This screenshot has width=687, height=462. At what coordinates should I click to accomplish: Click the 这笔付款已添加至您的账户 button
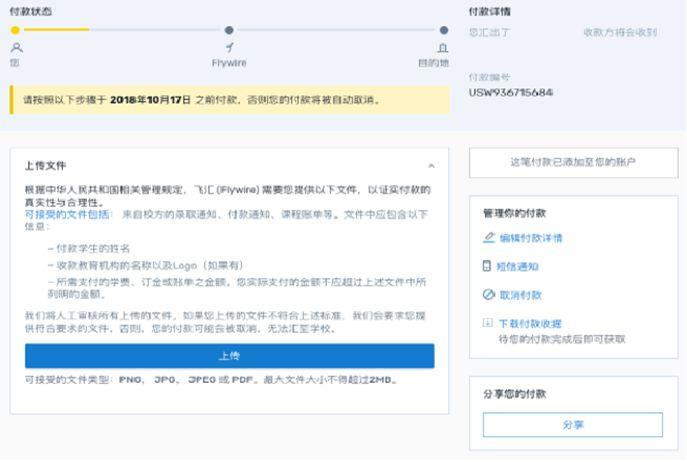[573, 162]
